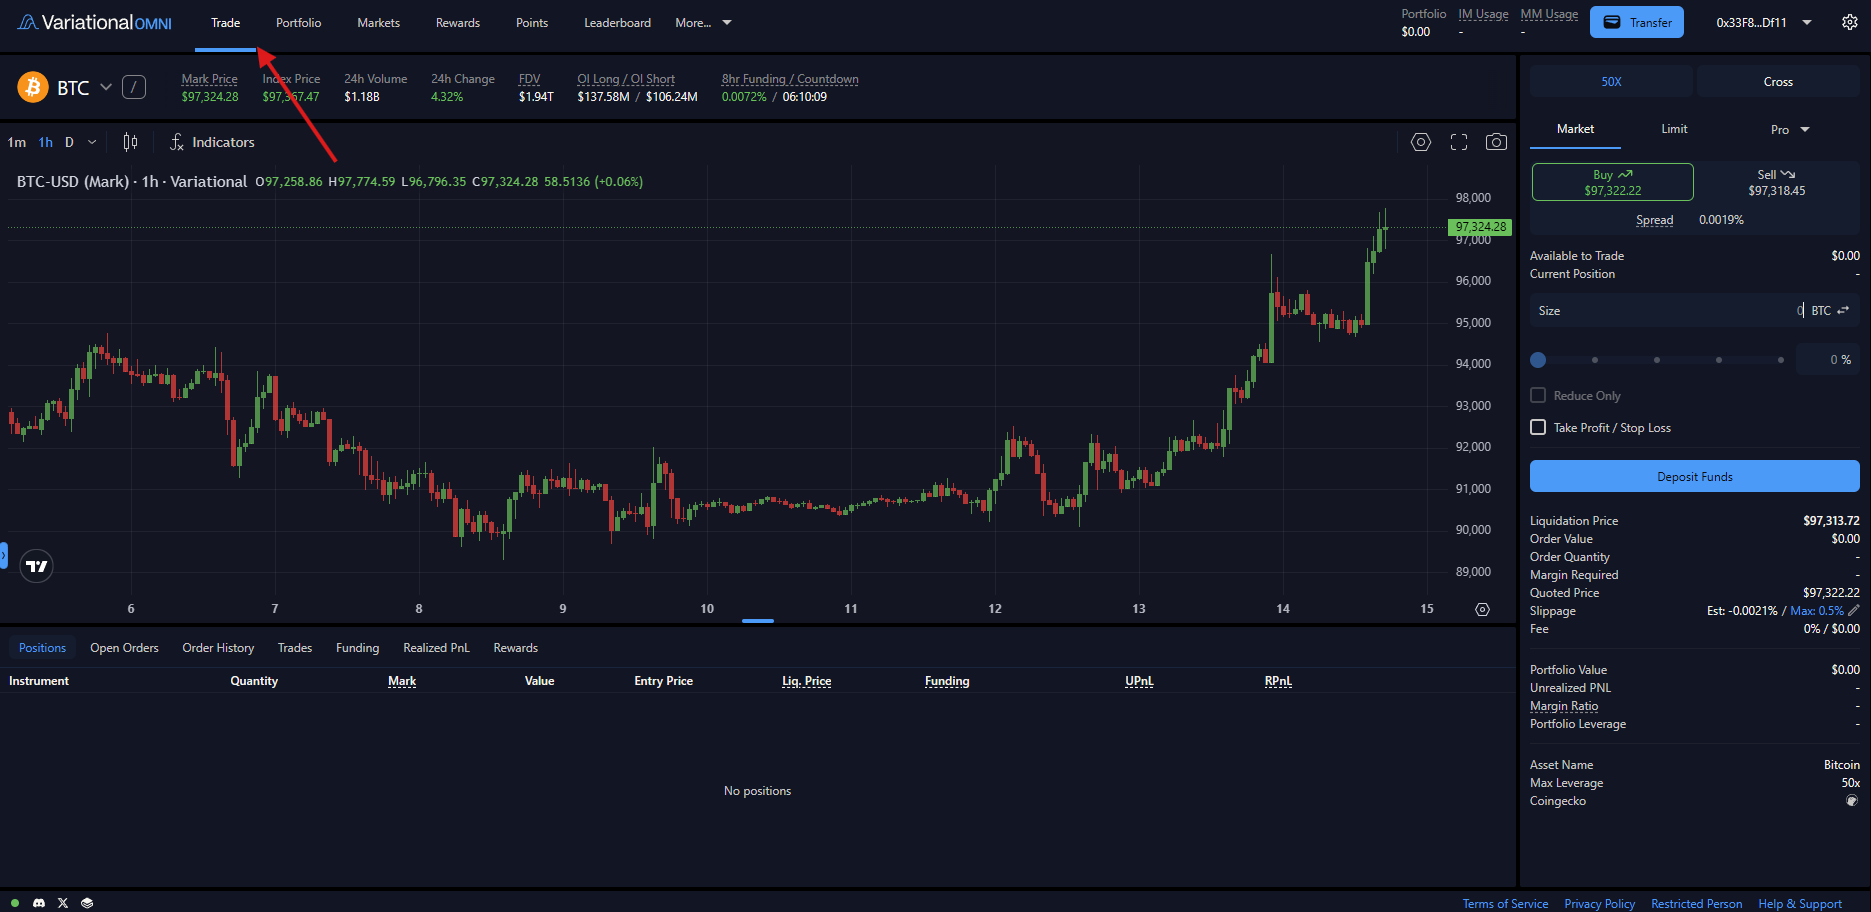Screen dimensions: 1871x912
Task: Open the Indicators menu
Action: 212,142
